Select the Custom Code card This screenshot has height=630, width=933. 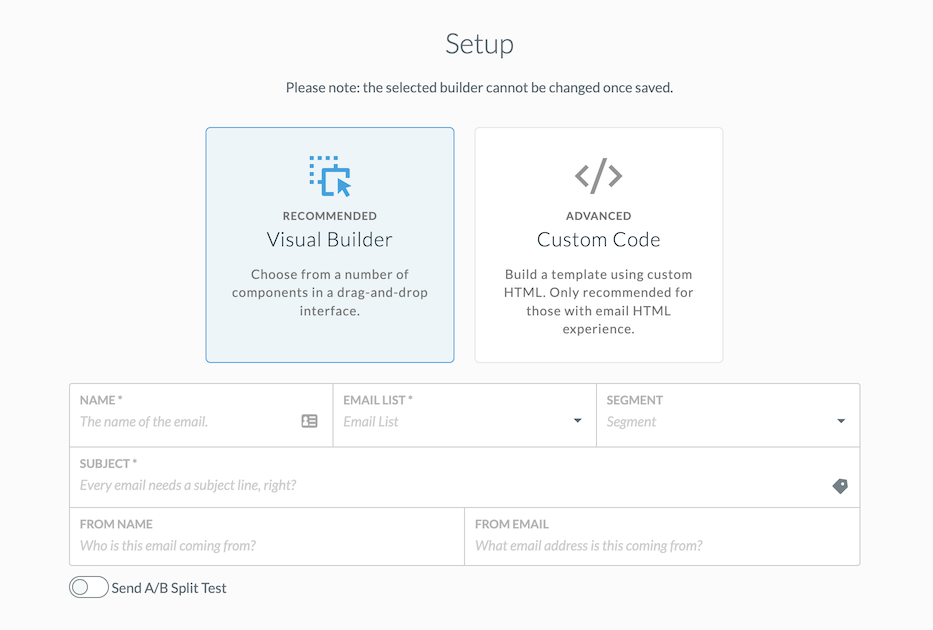[x=599, y=245]
